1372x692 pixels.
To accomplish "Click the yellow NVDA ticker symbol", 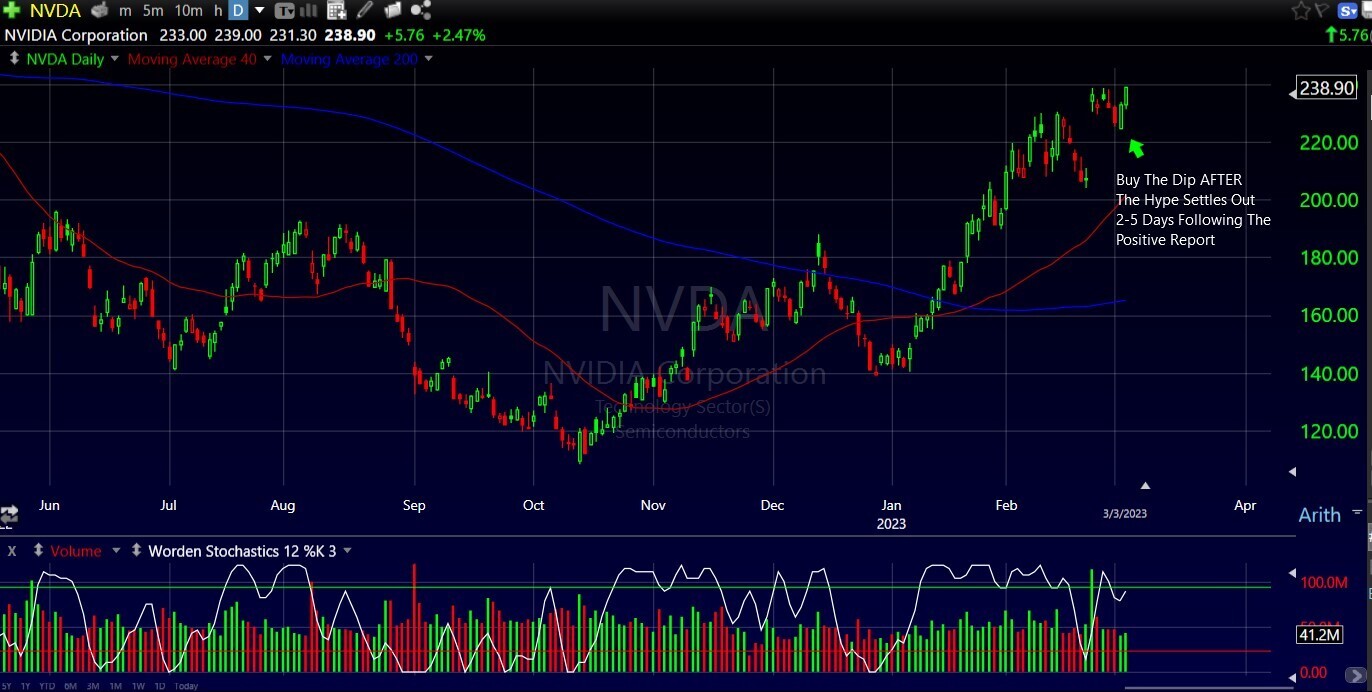I will 54,11.
